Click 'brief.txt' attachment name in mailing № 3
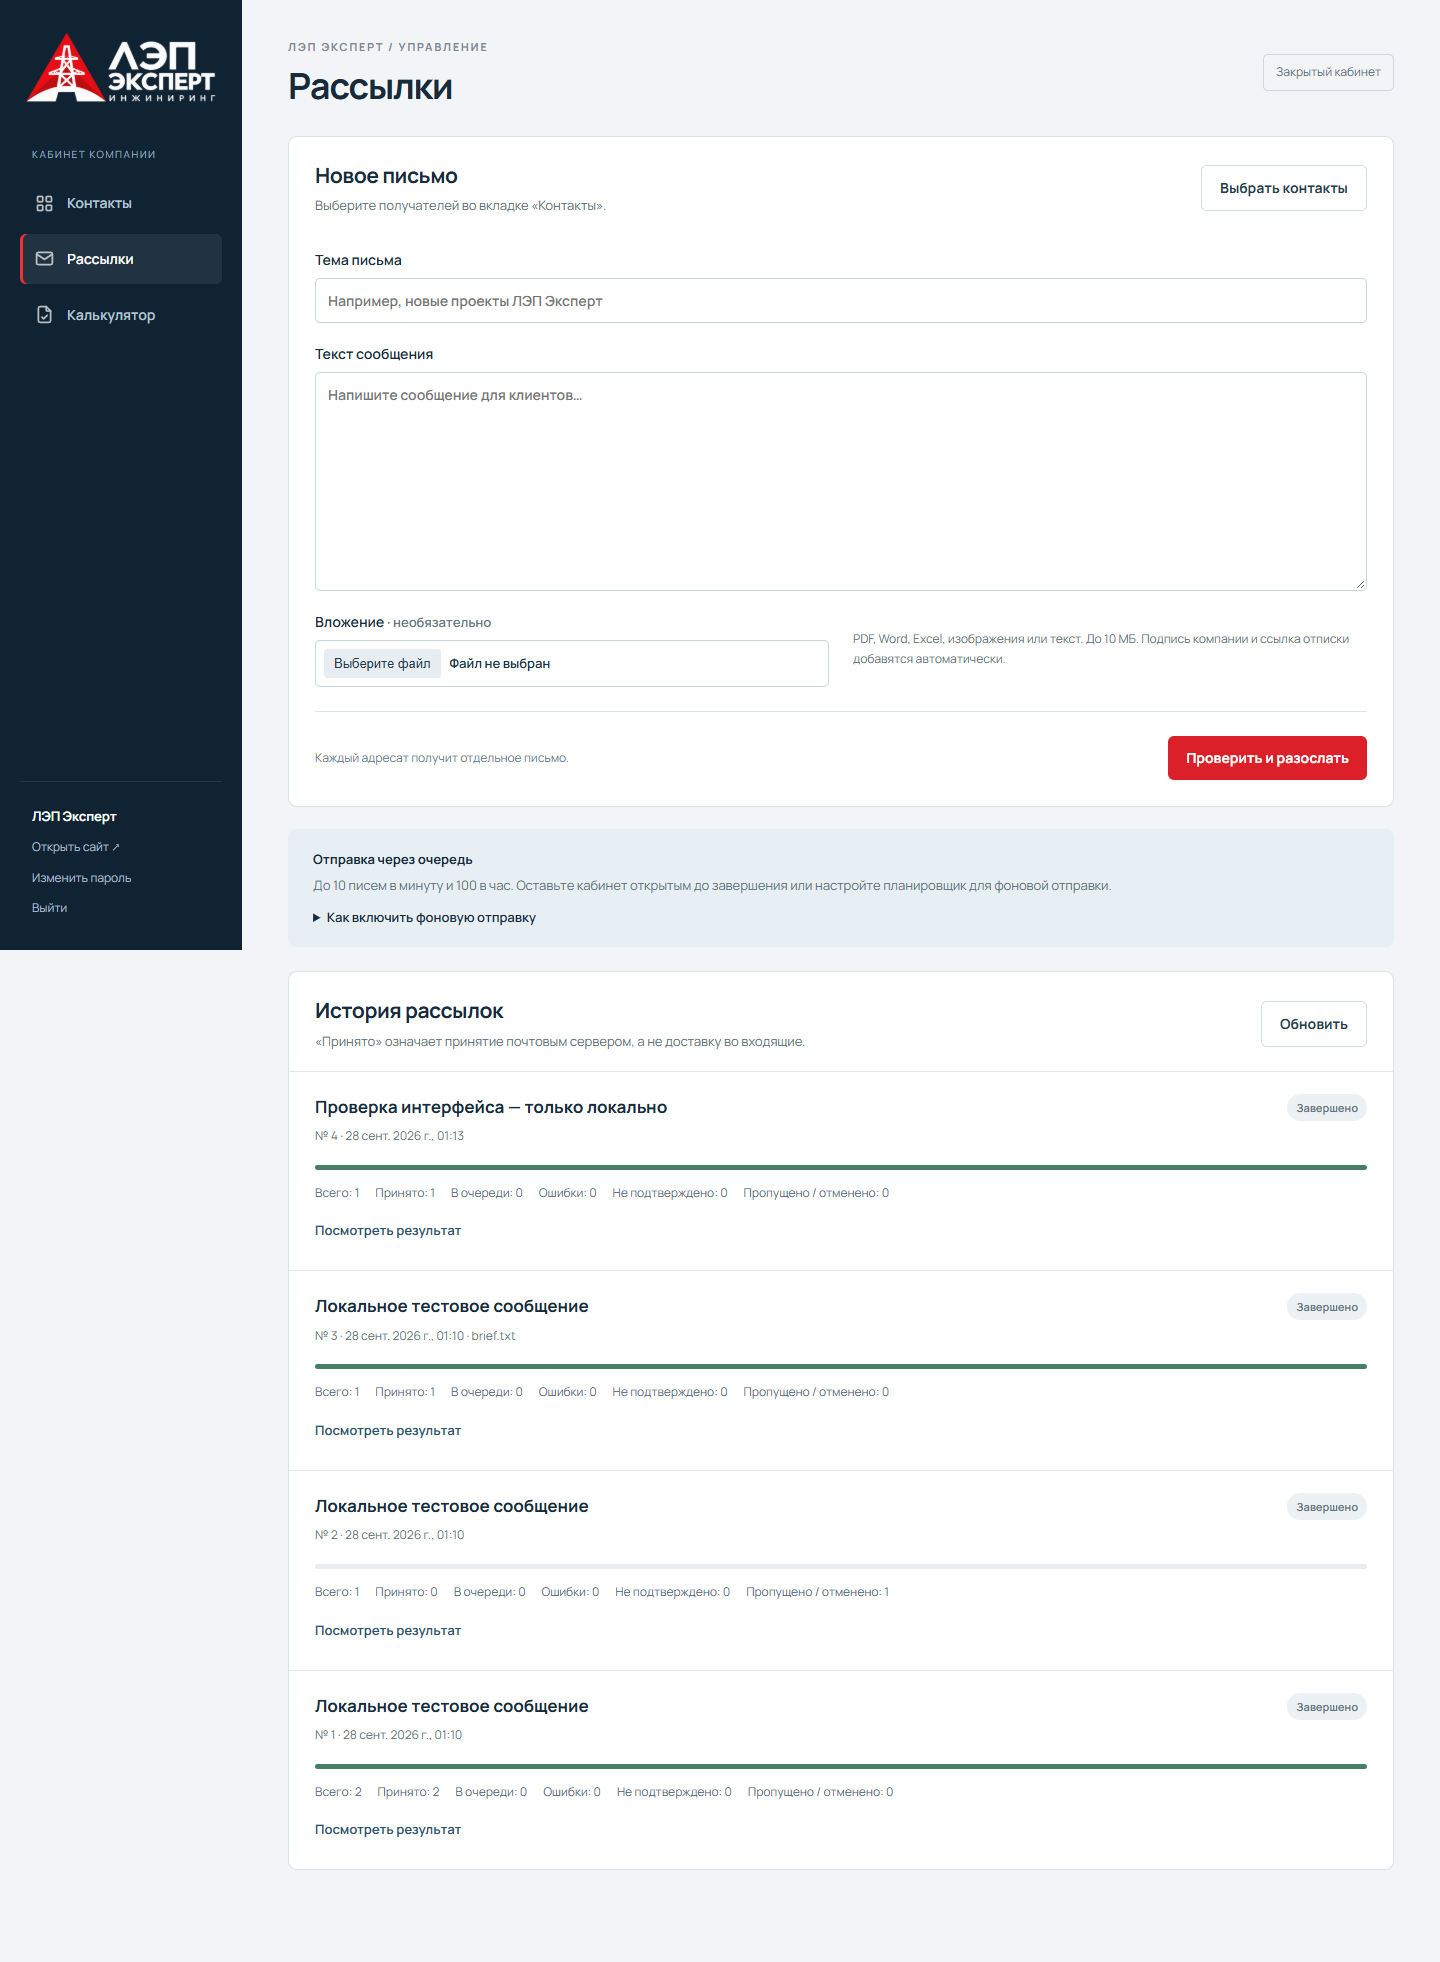The image size is (1440, 1962). (x=493, y=1336)
